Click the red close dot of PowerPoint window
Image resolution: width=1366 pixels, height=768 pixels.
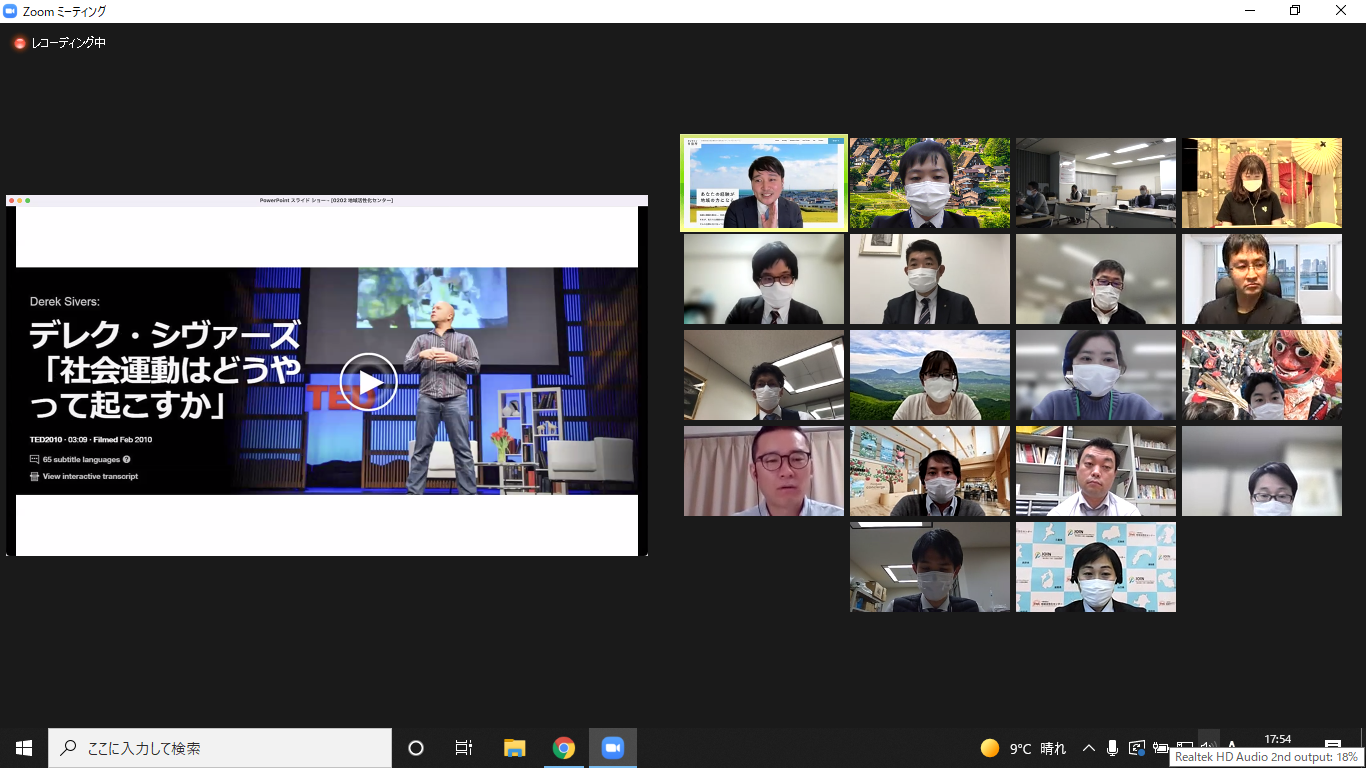(x=11, y=200)
